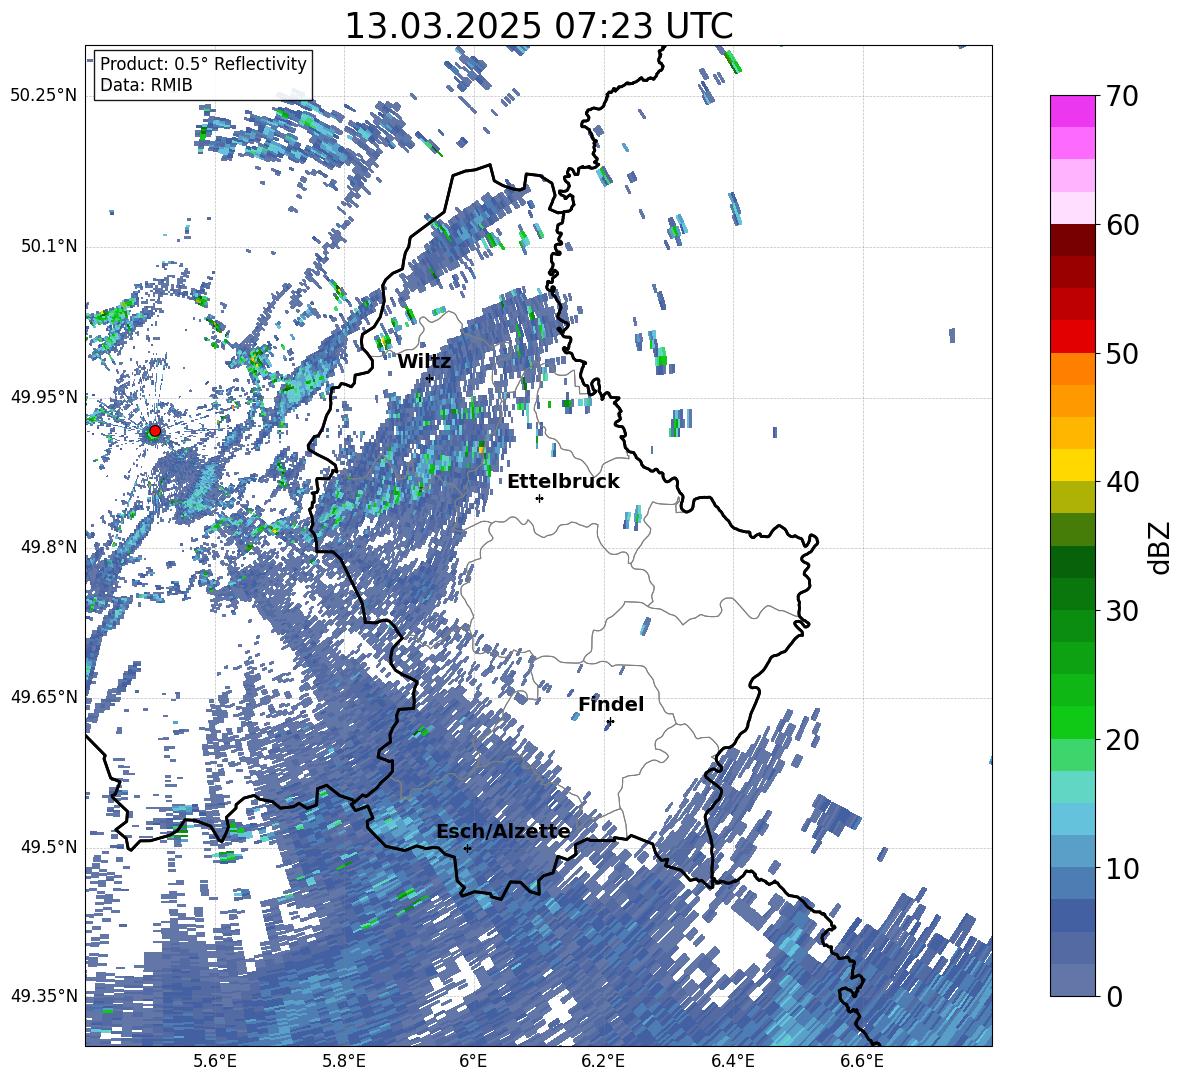Click the colorbar tick label 20
The image size is (1184, 1081).
1122,740
